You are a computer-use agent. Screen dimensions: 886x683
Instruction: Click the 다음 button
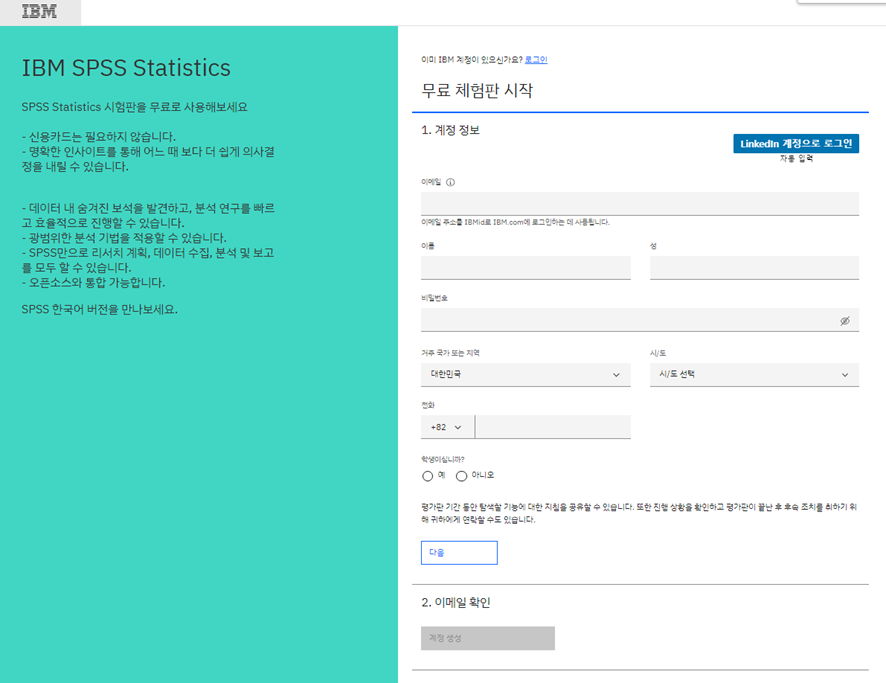[459, 552]
